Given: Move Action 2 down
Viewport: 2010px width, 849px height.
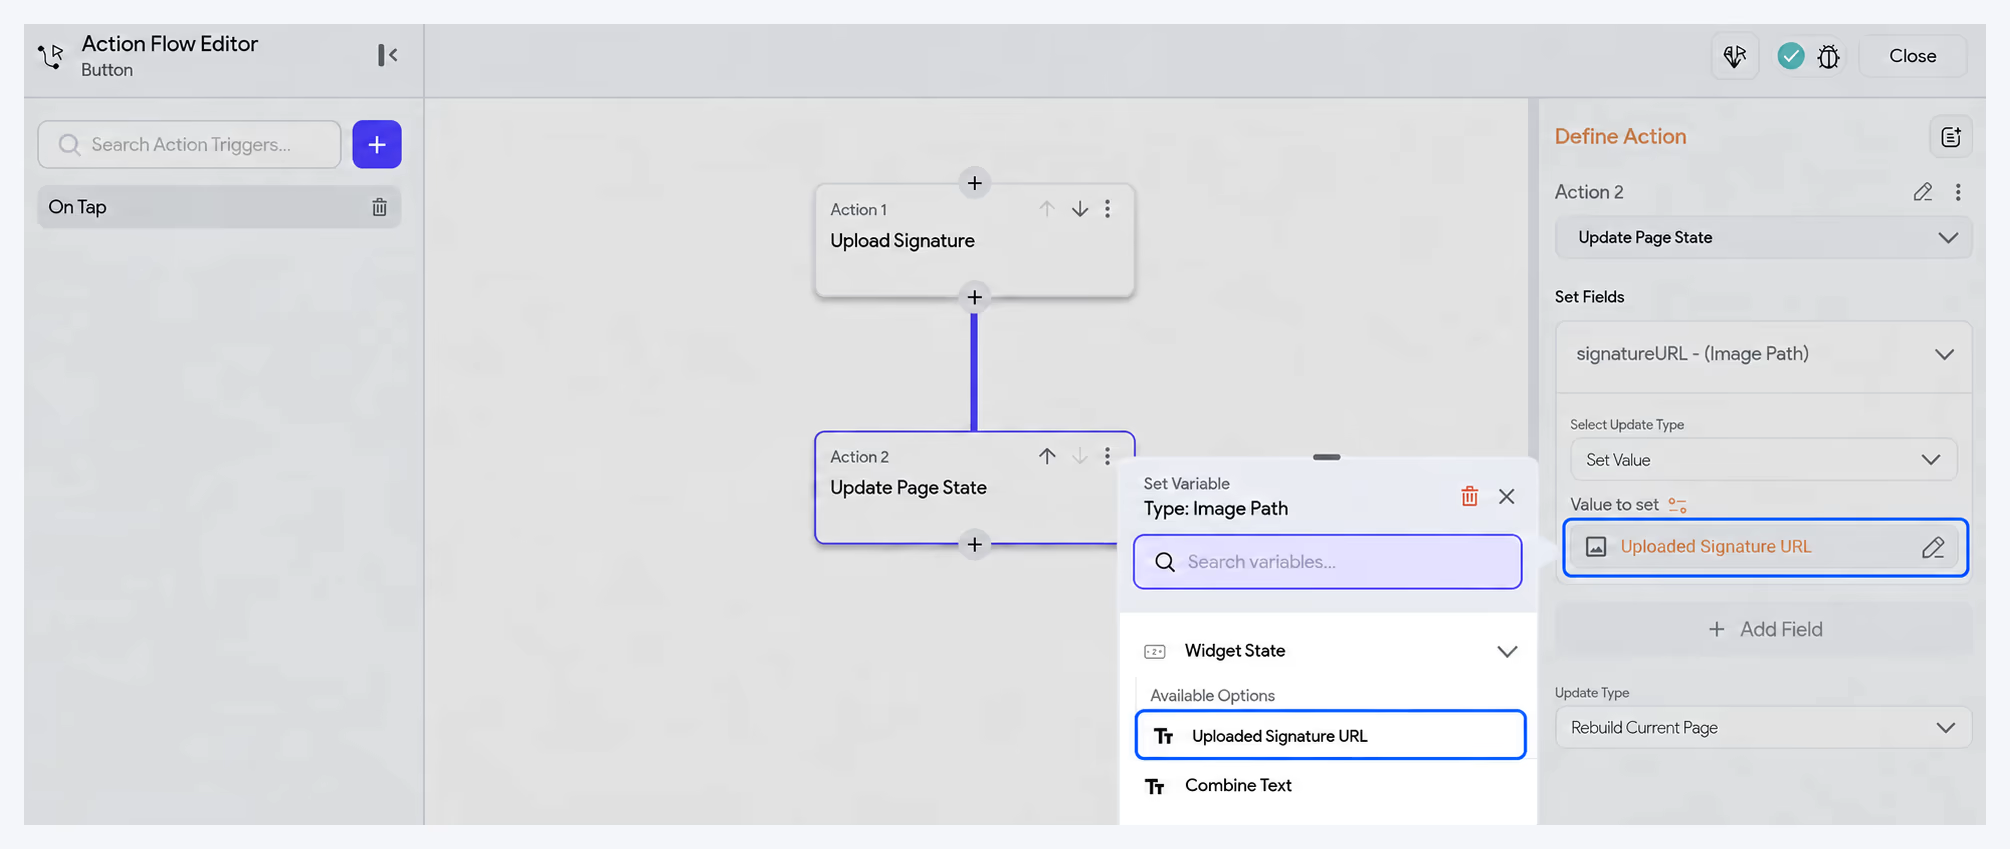Looking at the screenshot, I should coord(1080,456).
